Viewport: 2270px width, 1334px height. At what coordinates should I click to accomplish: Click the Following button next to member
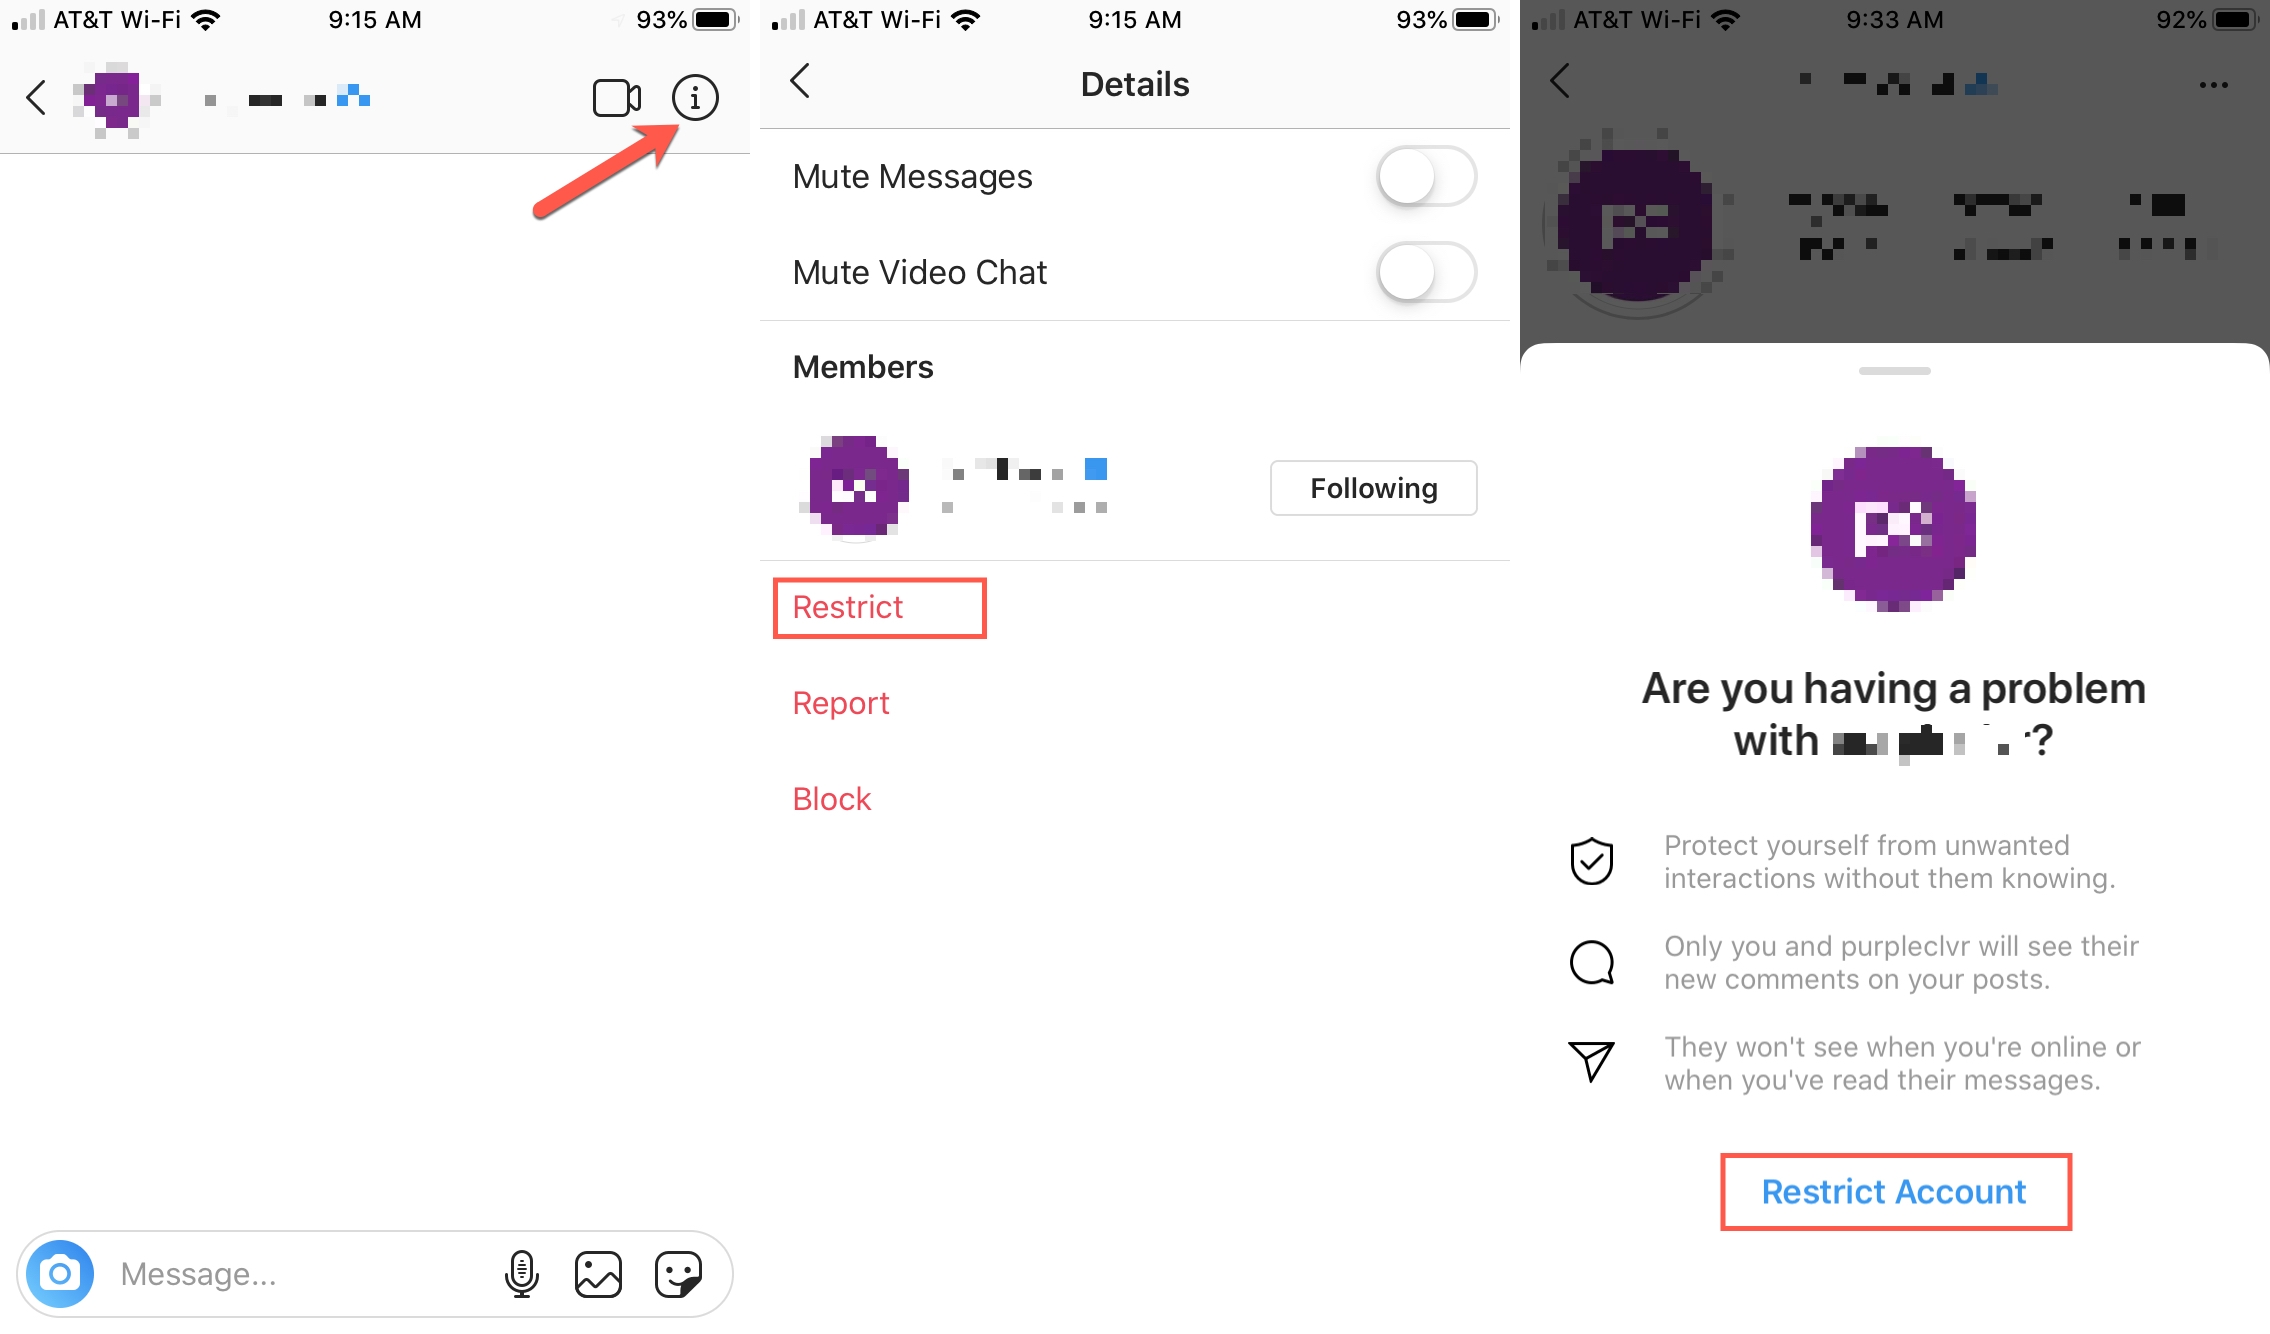1374,488
